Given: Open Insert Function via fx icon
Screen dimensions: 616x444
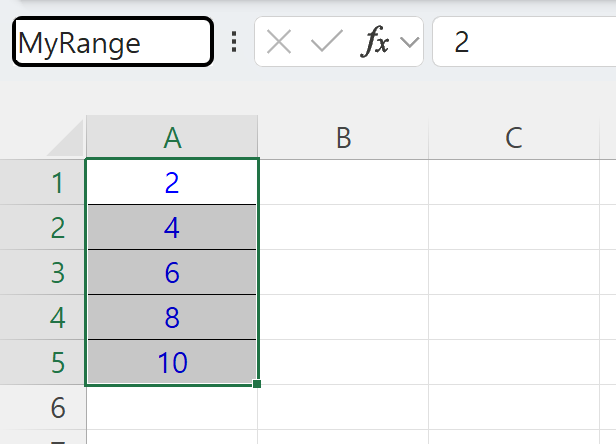Looking at the screenshot, I should (375, 41).
